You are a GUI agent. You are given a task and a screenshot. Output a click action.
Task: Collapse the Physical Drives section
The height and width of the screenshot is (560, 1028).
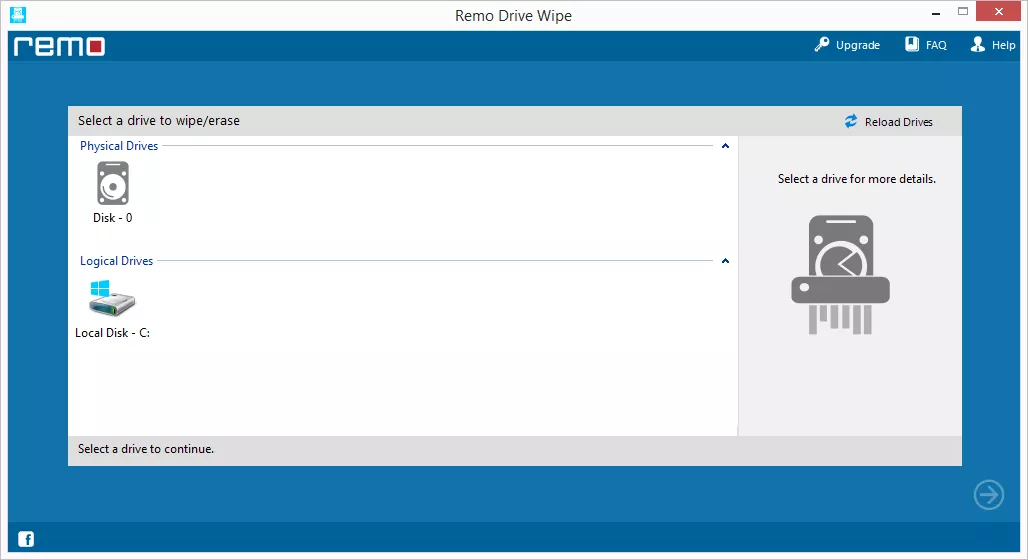point(725,146)
